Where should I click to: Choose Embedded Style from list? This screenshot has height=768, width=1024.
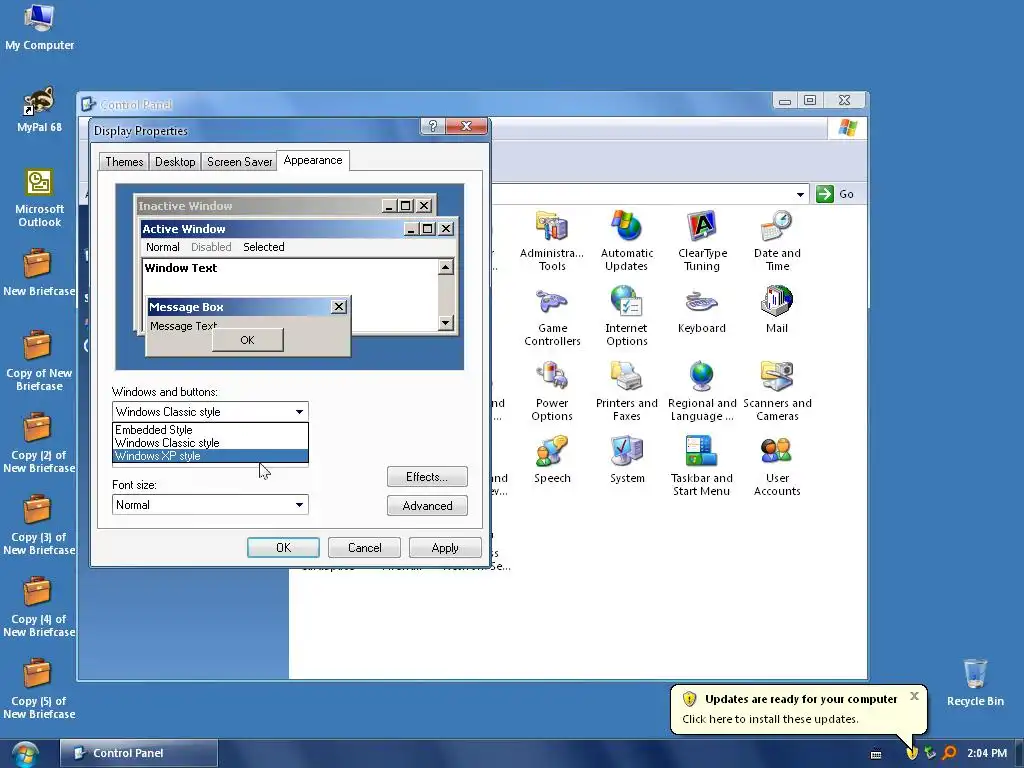[x=210, y=430]
